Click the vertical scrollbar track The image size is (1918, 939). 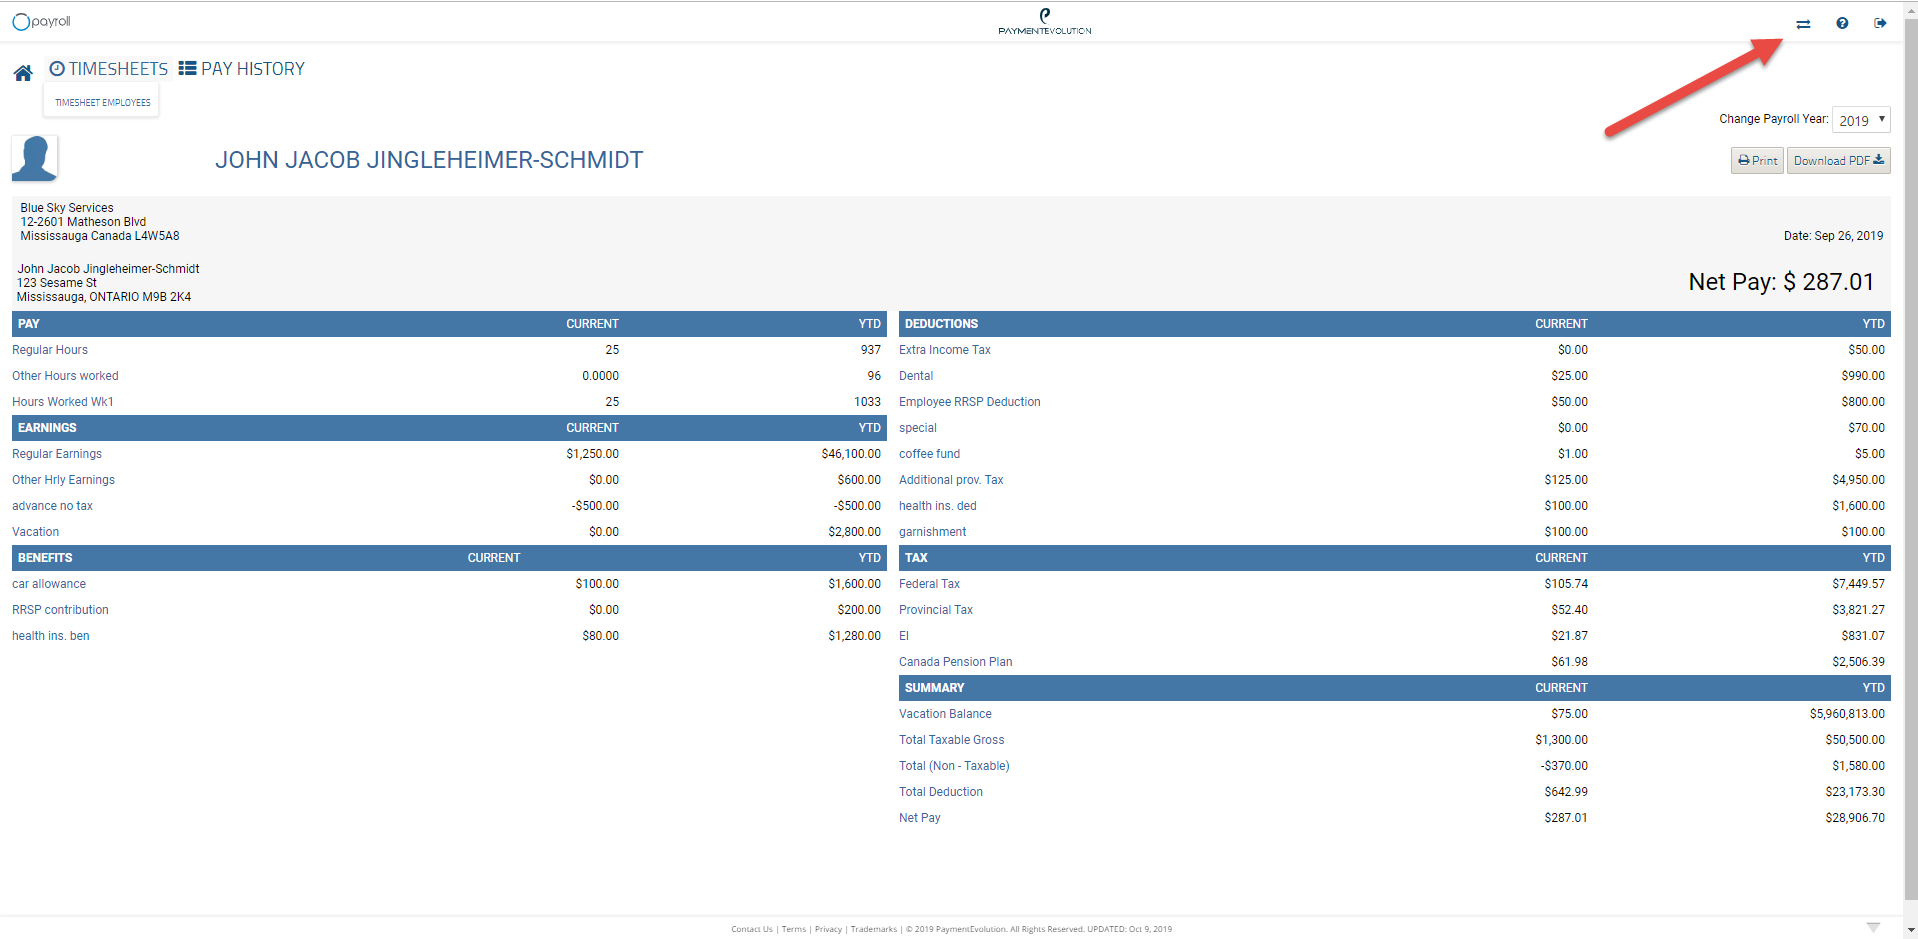point(1911,500)
